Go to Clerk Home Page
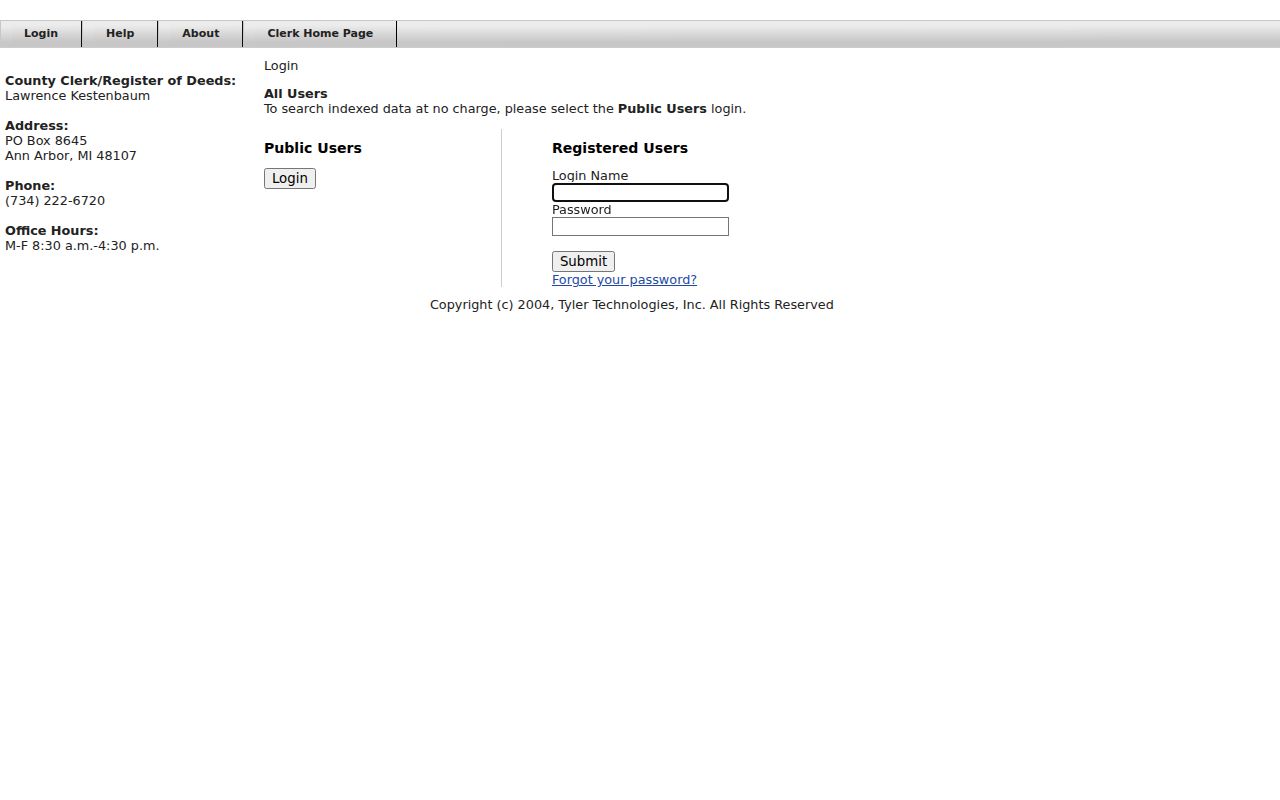1280x800 pixels. tap(320, 33)
